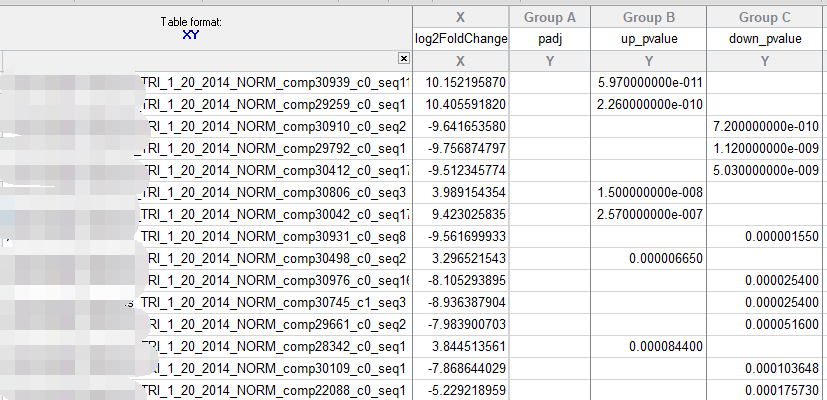The width and height of the screenshot is (827, 400).
Task: Select the empty padj cell in first row
Action: (x=549, y=82)
